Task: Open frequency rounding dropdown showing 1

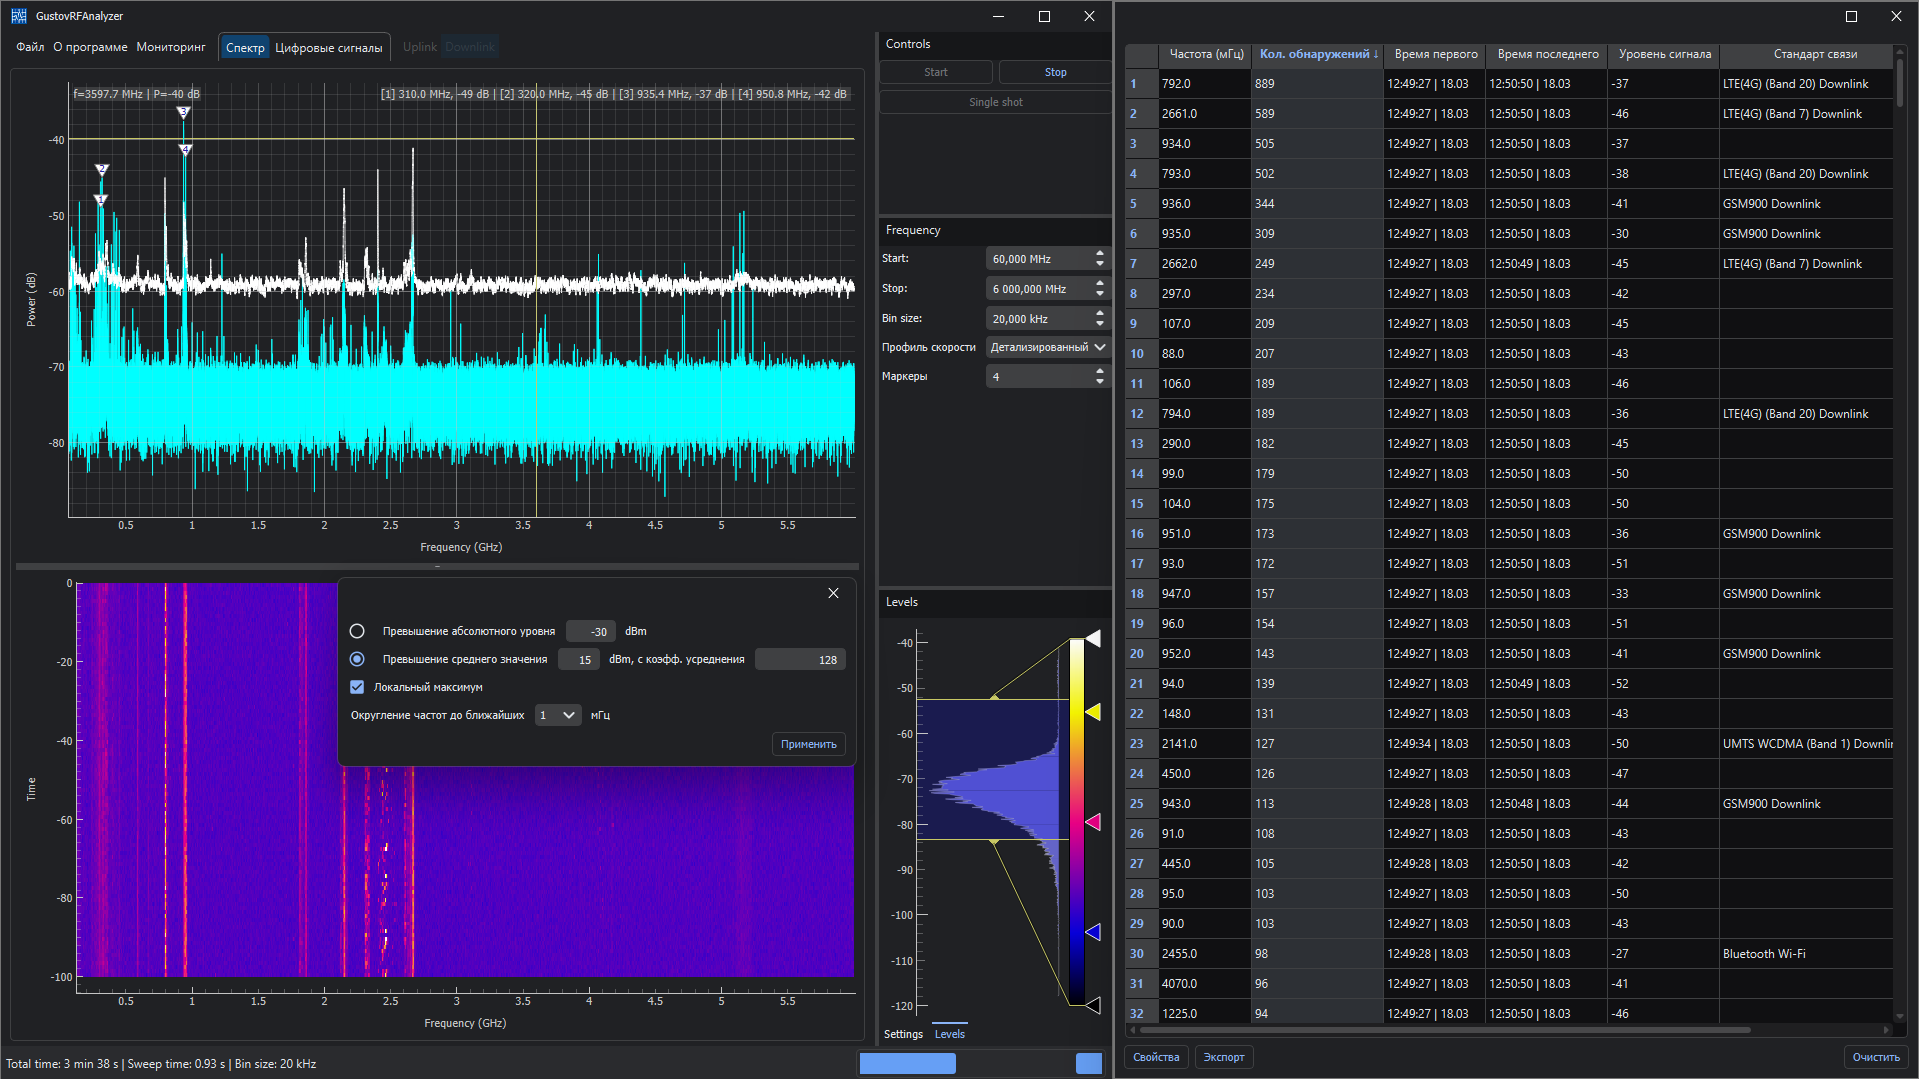Action: click(557, 715)
